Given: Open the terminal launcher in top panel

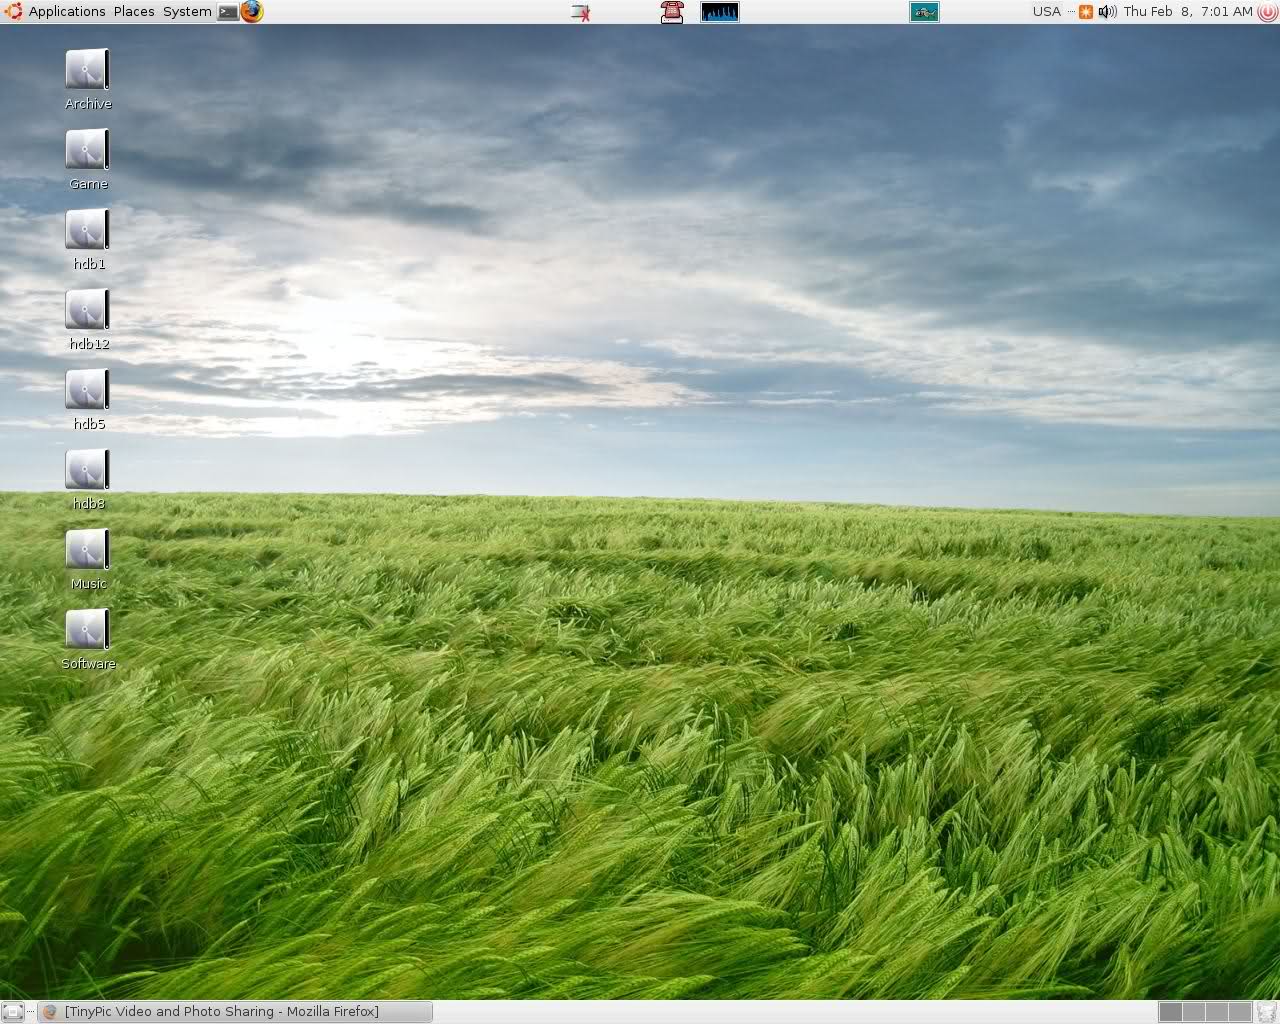Looking at the screenshot, I should 229,12.
